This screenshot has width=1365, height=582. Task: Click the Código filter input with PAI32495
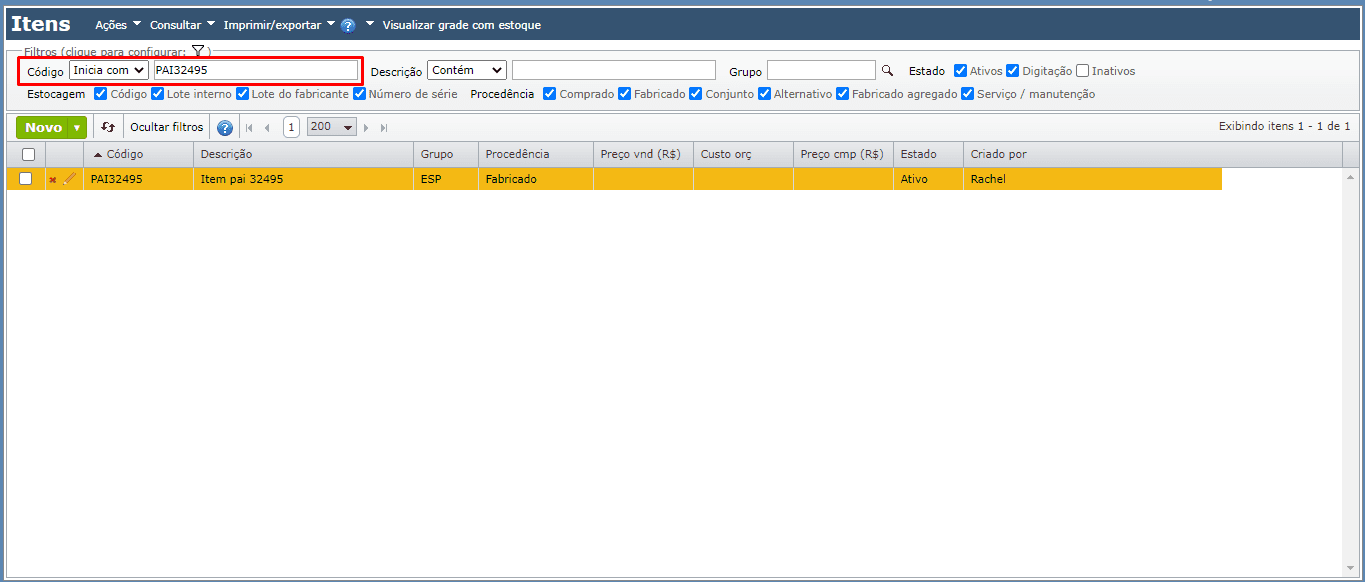(x=255, y=70)
